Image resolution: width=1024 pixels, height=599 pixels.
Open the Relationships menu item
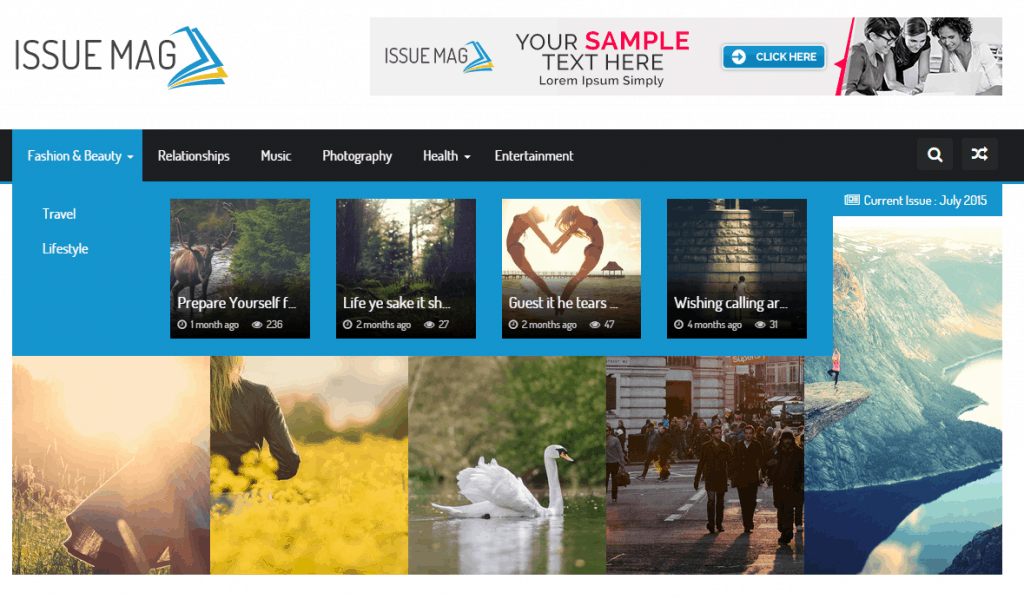[193, 155]
